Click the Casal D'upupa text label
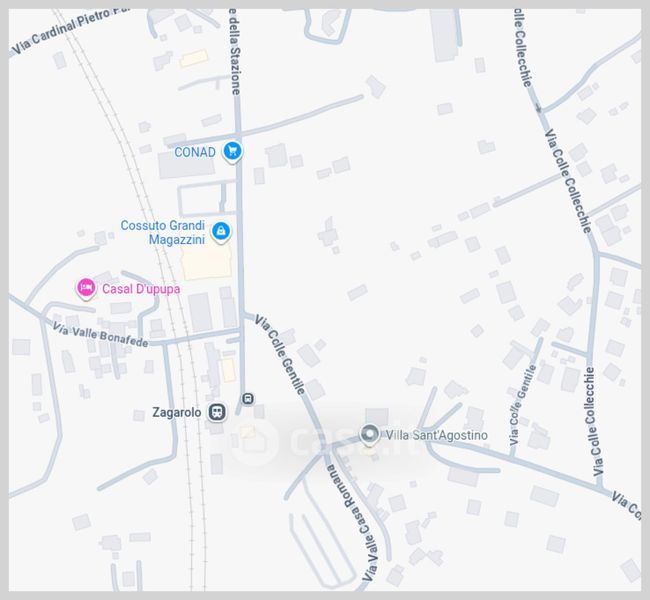The height and width of the screenshot is (600, 650). coord(141,289)
